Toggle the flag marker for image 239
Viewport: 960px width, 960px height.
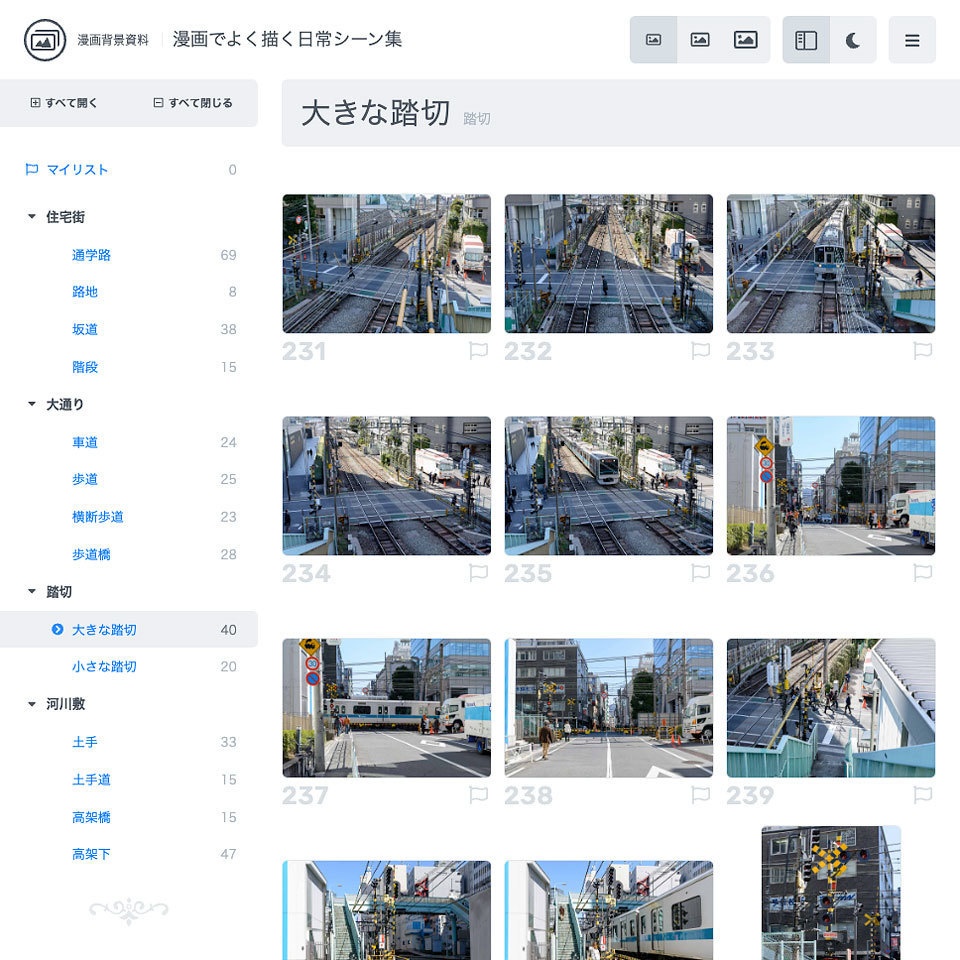coord(923,795)
